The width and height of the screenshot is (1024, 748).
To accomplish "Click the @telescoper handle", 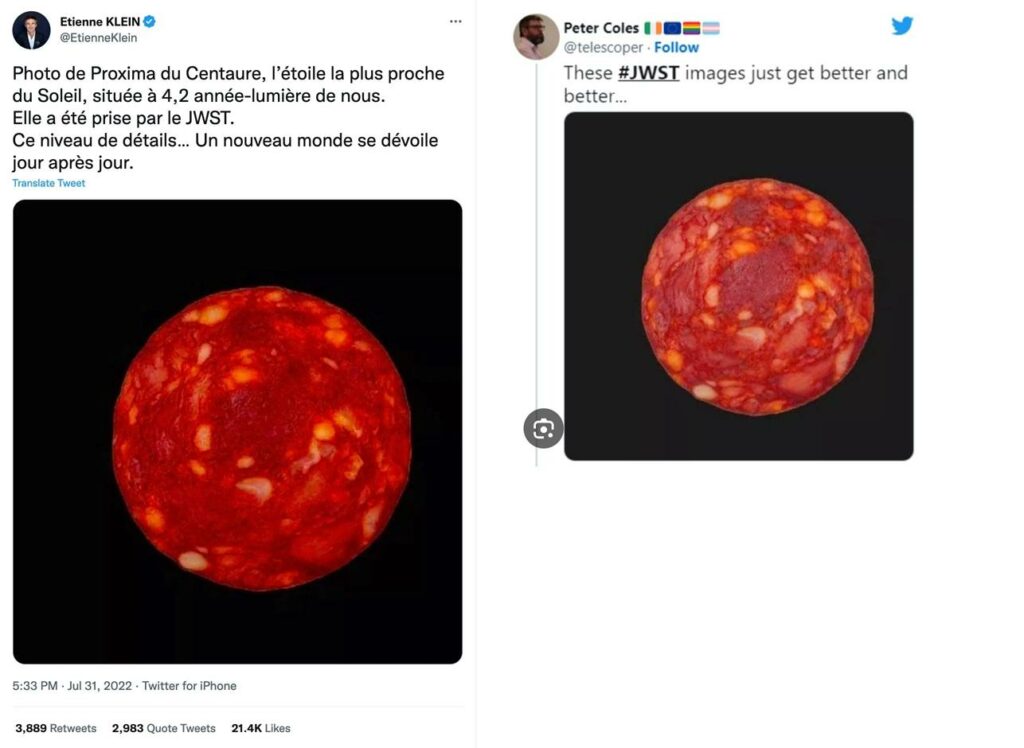I will pyautogui.click(x=604, y=48).
